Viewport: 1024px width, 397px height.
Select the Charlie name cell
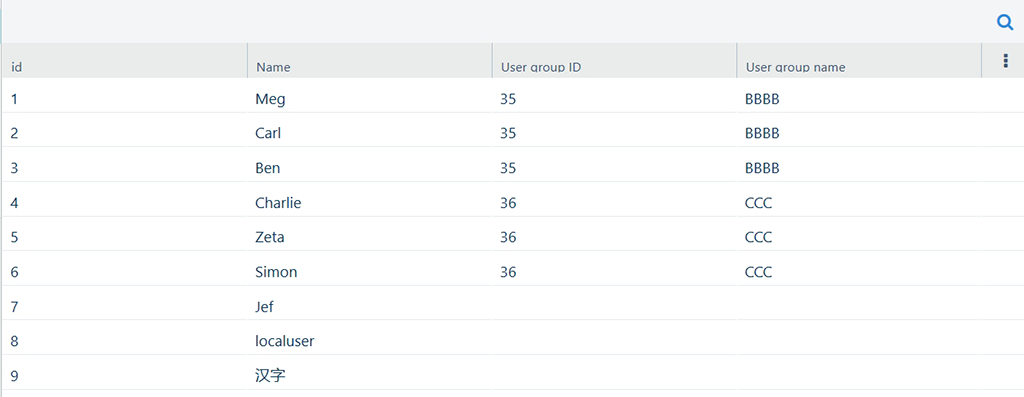pos(370,202)
